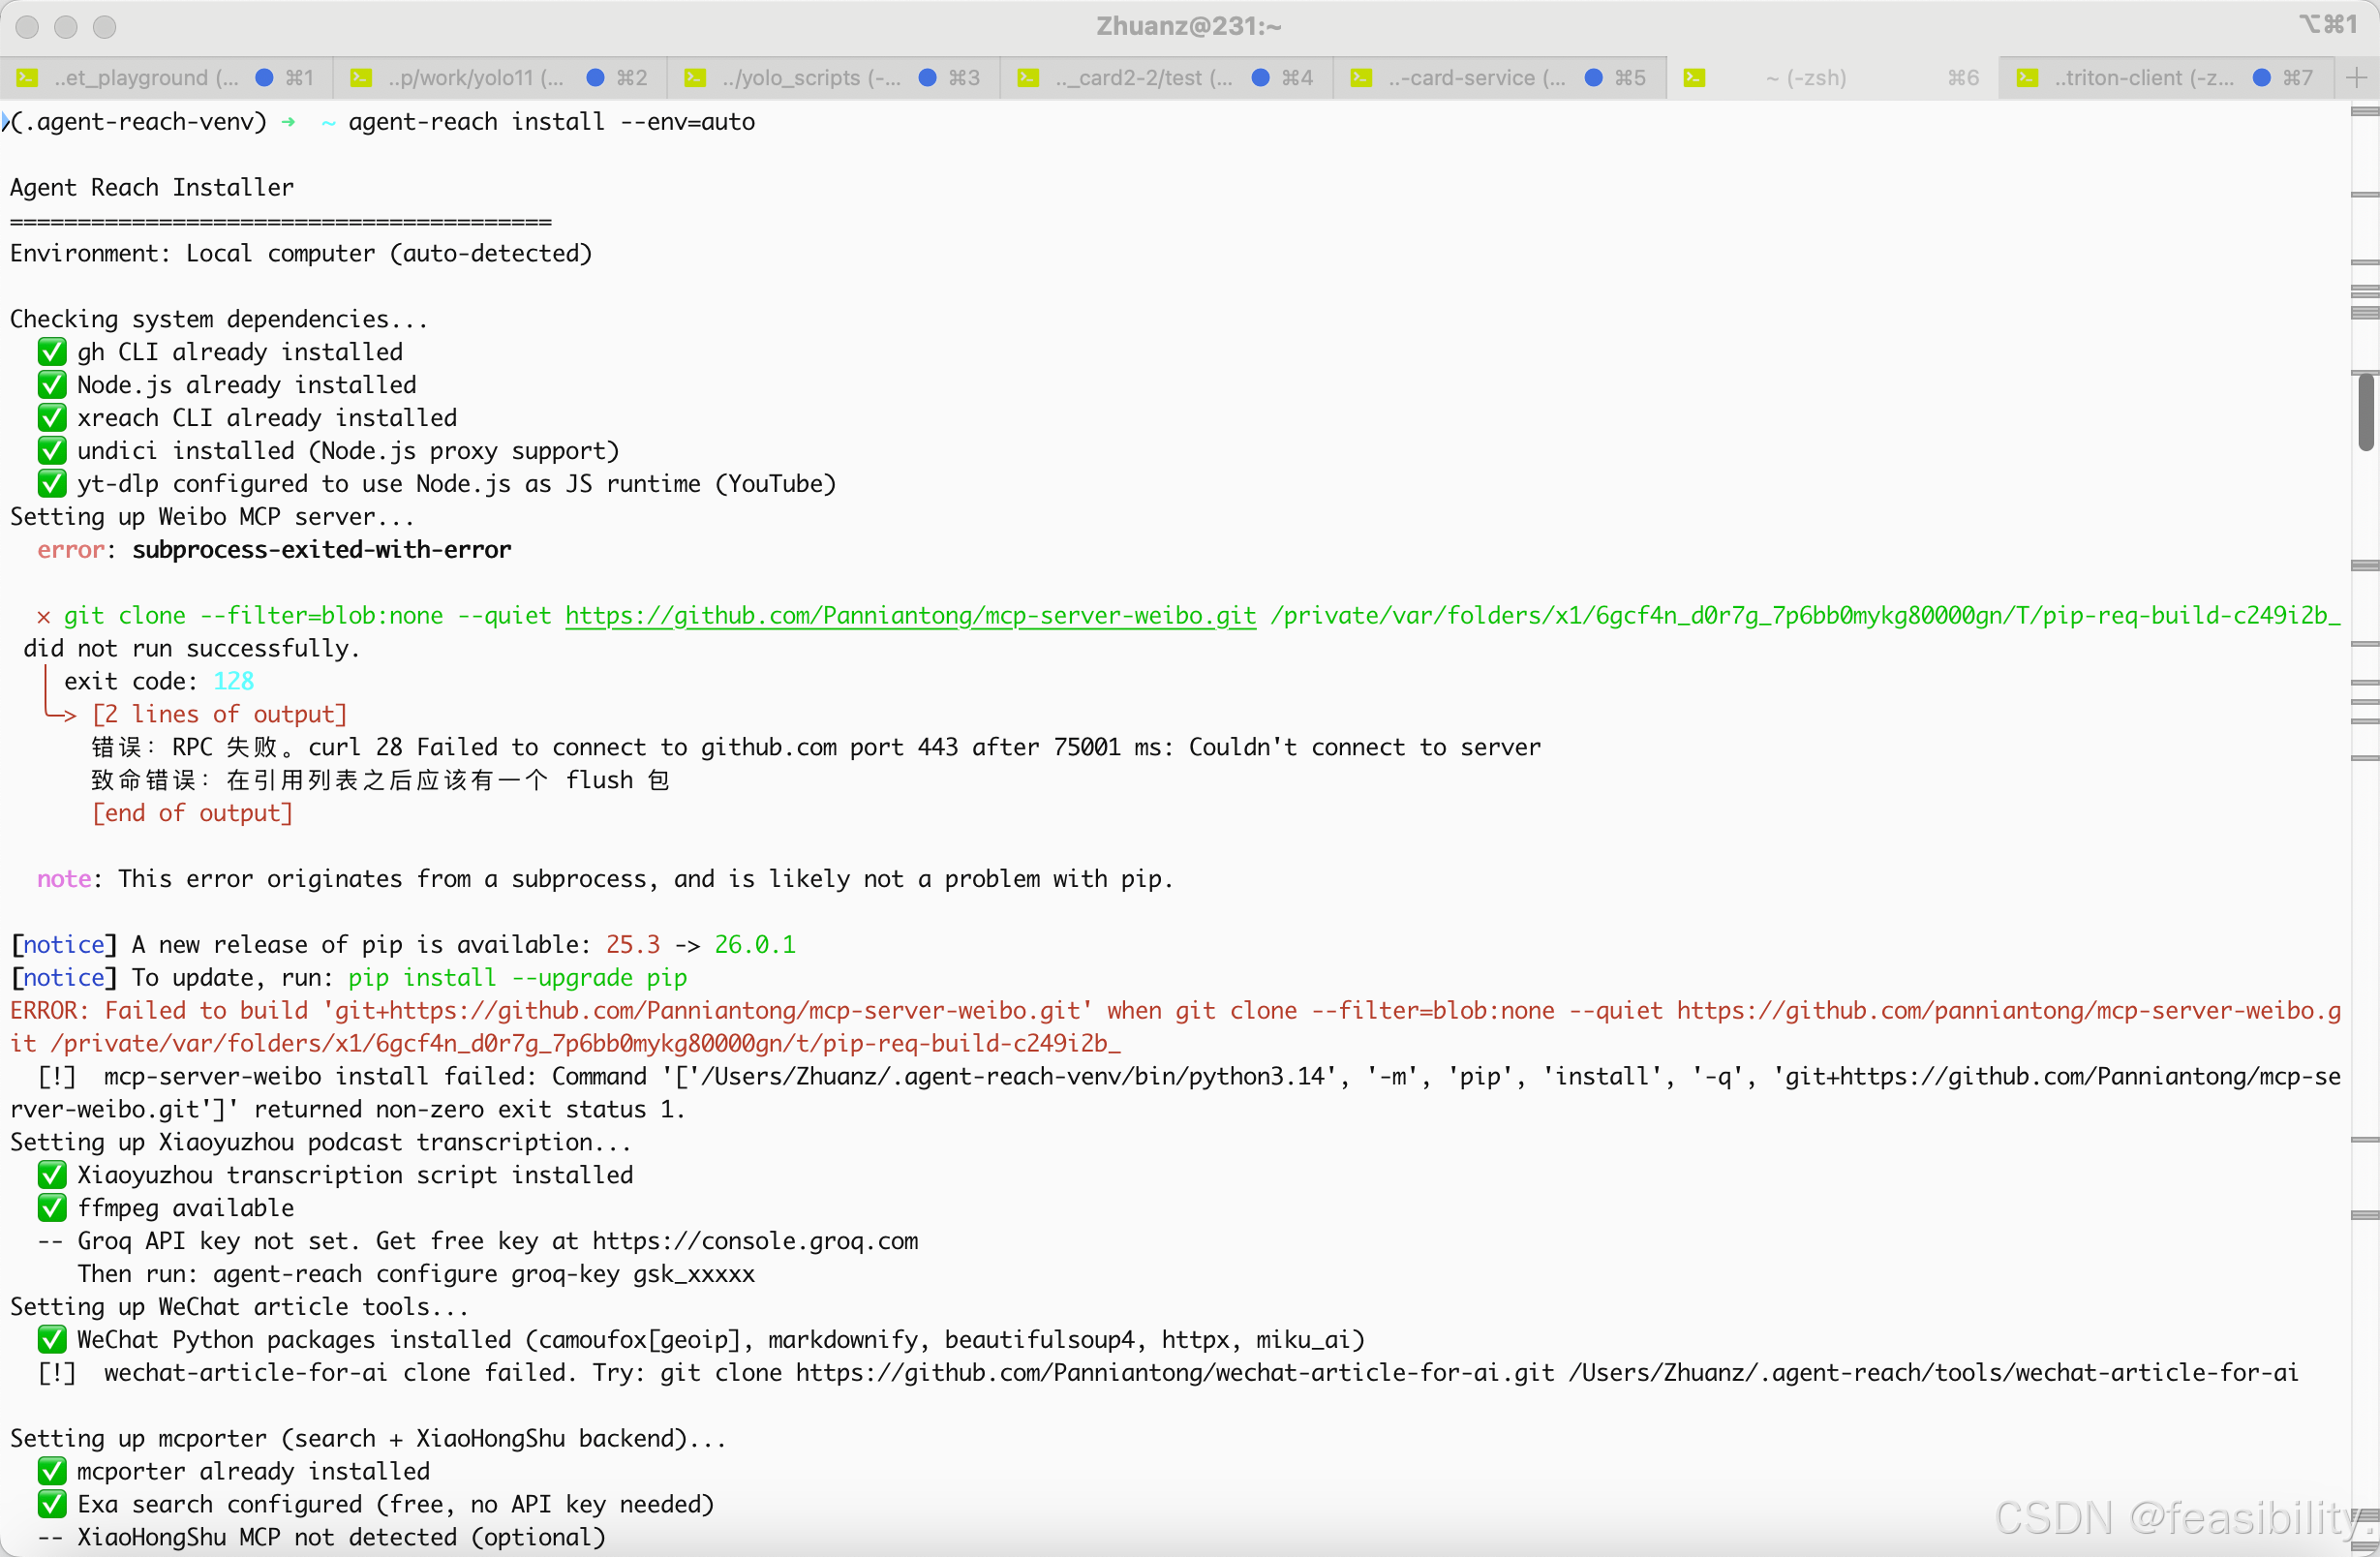Click blue activity dot on yolo11 tab

coord(596,78)
